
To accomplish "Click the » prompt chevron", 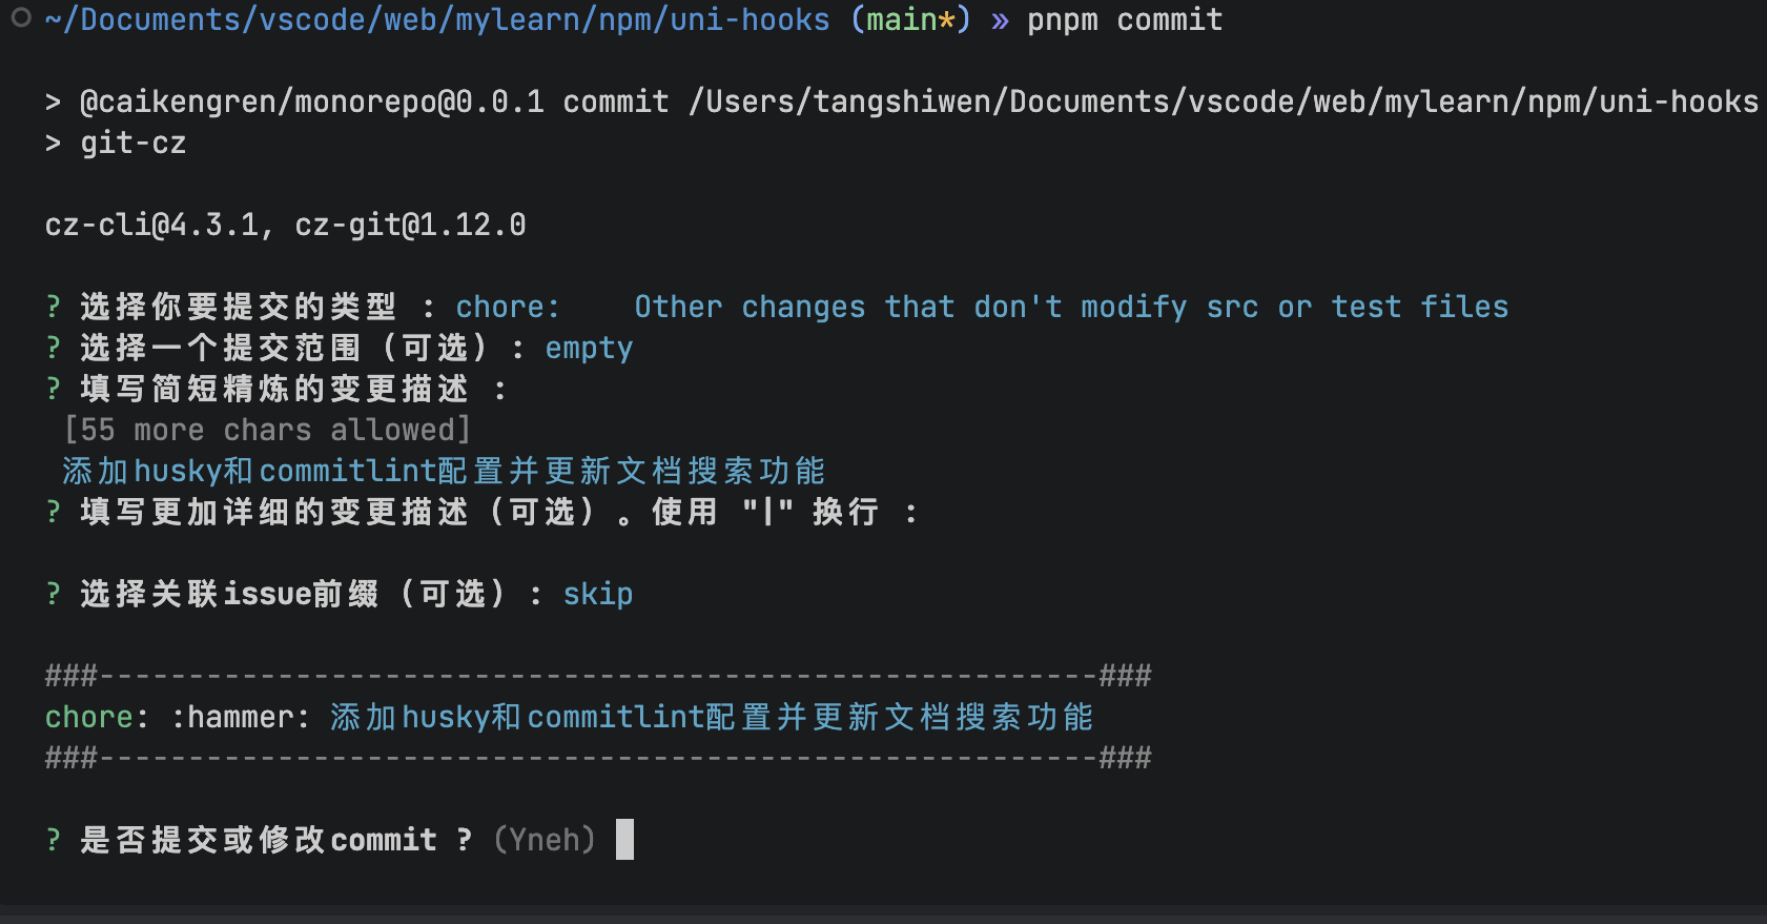I will point(999,20).
